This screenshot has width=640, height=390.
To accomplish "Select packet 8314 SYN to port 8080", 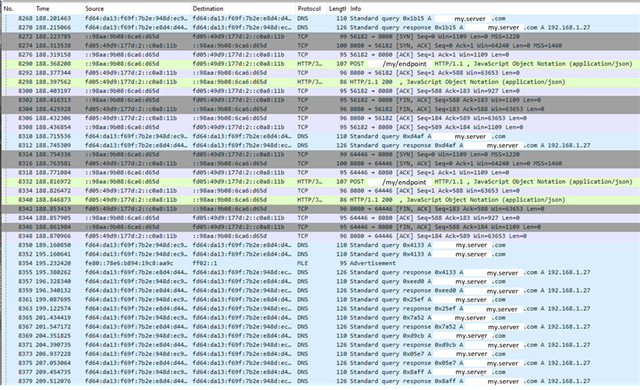I will (320, 154).
